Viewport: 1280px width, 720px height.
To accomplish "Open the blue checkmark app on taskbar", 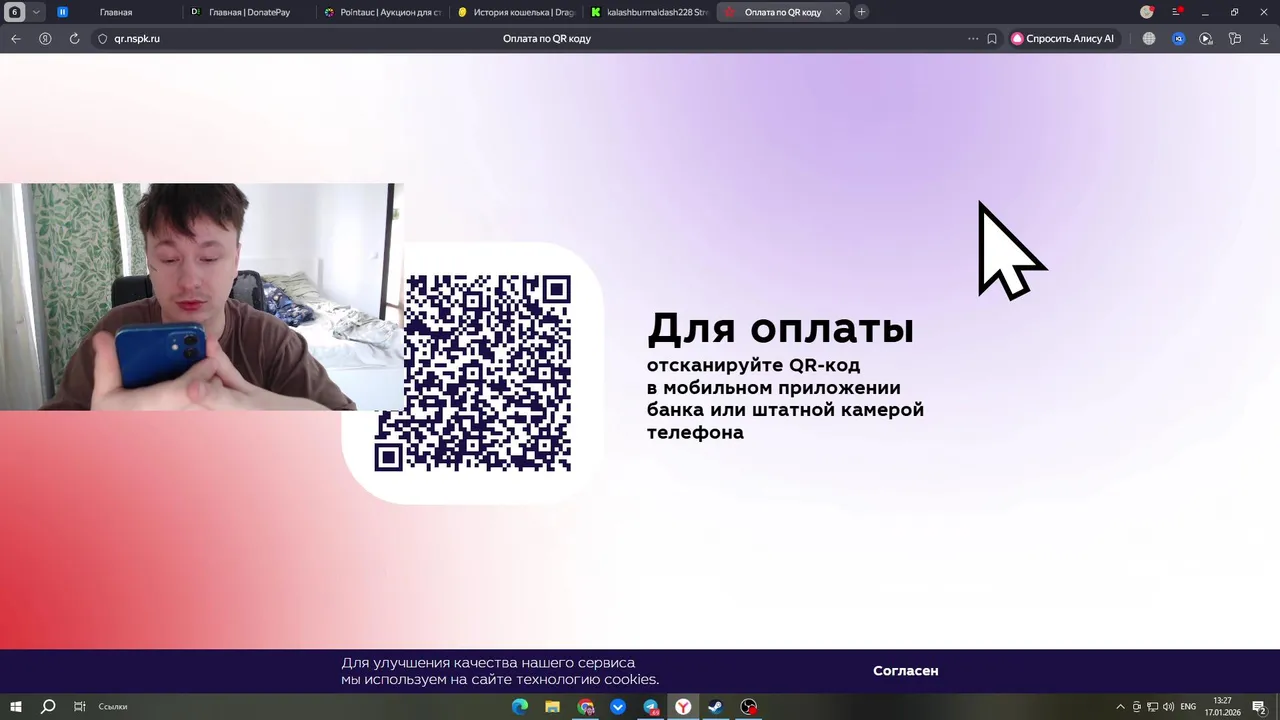I will [x=618, y=707].
